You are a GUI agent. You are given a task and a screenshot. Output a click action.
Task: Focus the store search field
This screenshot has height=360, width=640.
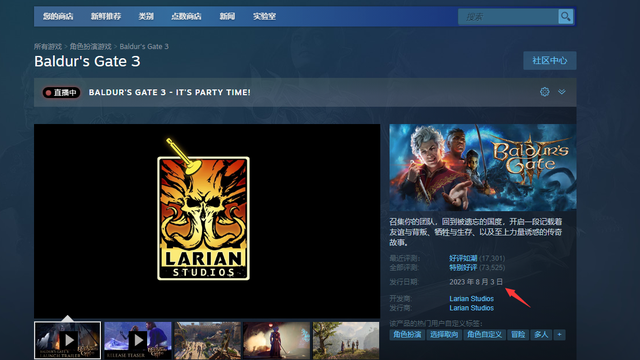click(x=508, y=17)
